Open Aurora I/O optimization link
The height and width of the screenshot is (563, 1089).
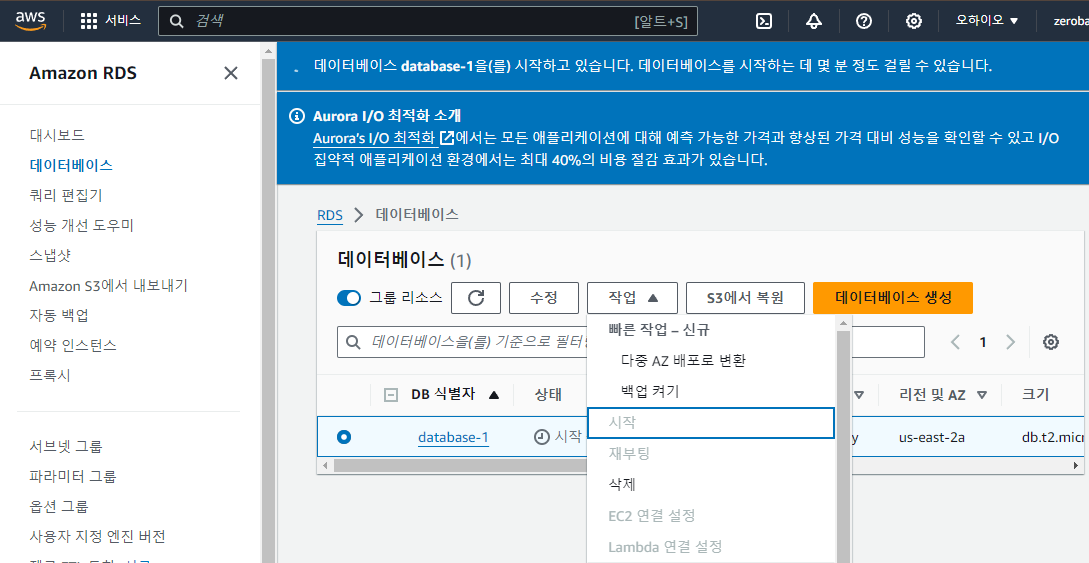(383, 137)
